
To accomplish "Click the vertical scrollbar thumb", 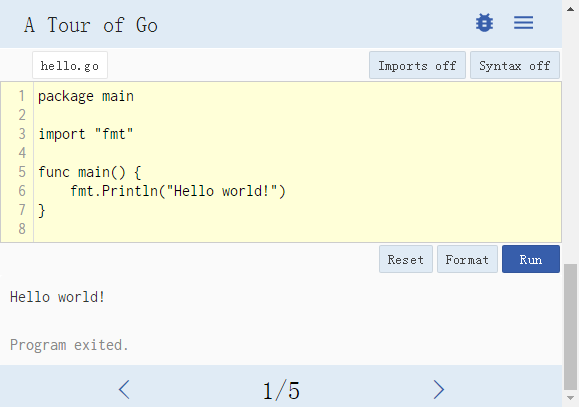I will coord(571,326).
